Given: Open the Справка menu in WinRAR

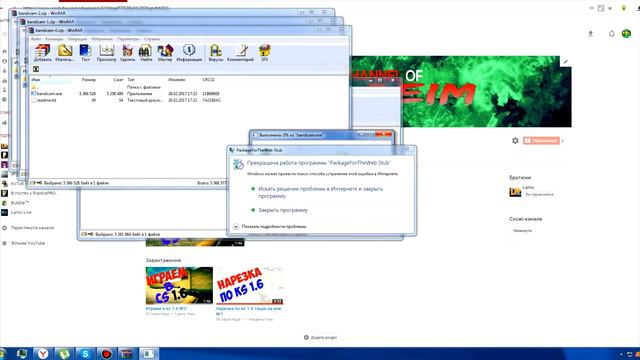Looking at the screenshot, I should click(x=152, y=39).
